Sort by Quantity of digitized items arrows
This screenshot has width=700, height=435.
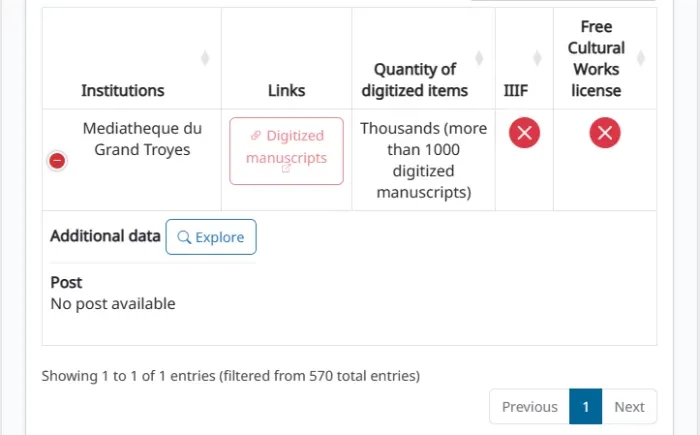(479, 58)
